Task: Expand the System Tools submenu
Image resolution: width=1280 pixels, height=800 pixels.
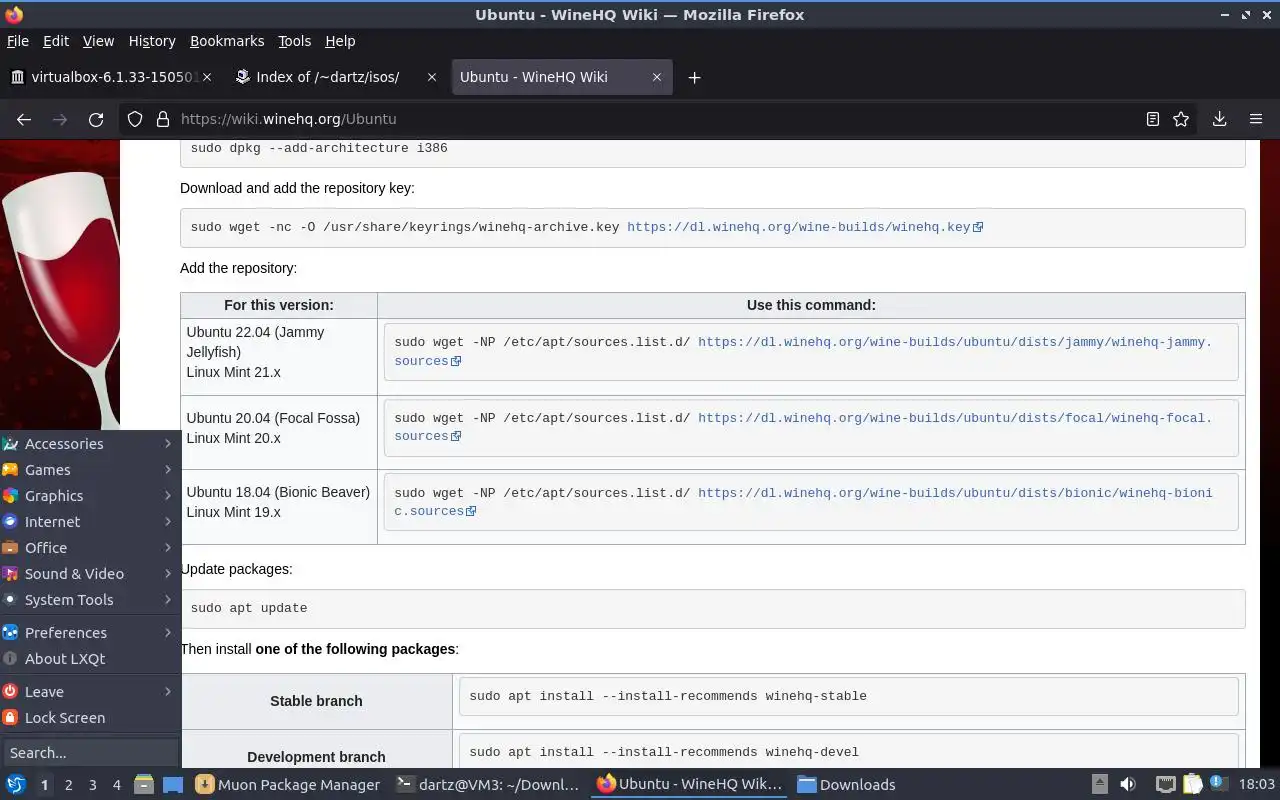Action: 89,599
